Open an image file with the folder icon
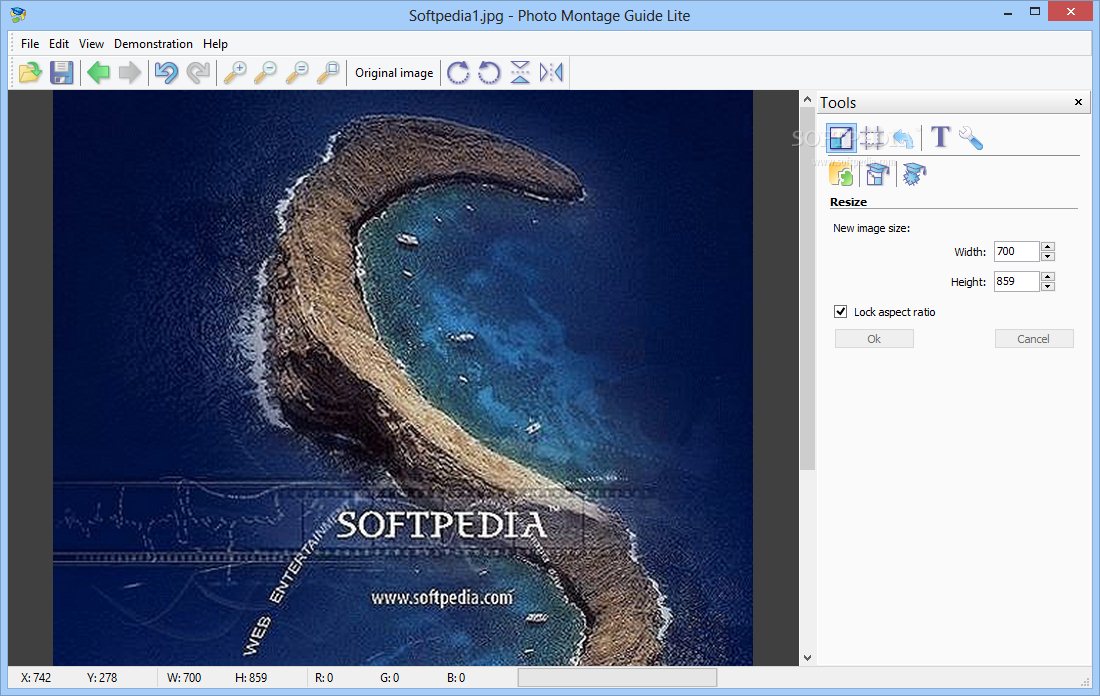 tap(30, 72)
